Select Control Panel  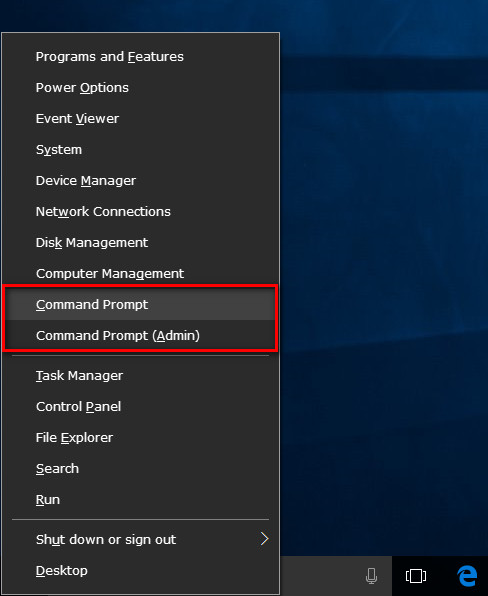point(141,407)
